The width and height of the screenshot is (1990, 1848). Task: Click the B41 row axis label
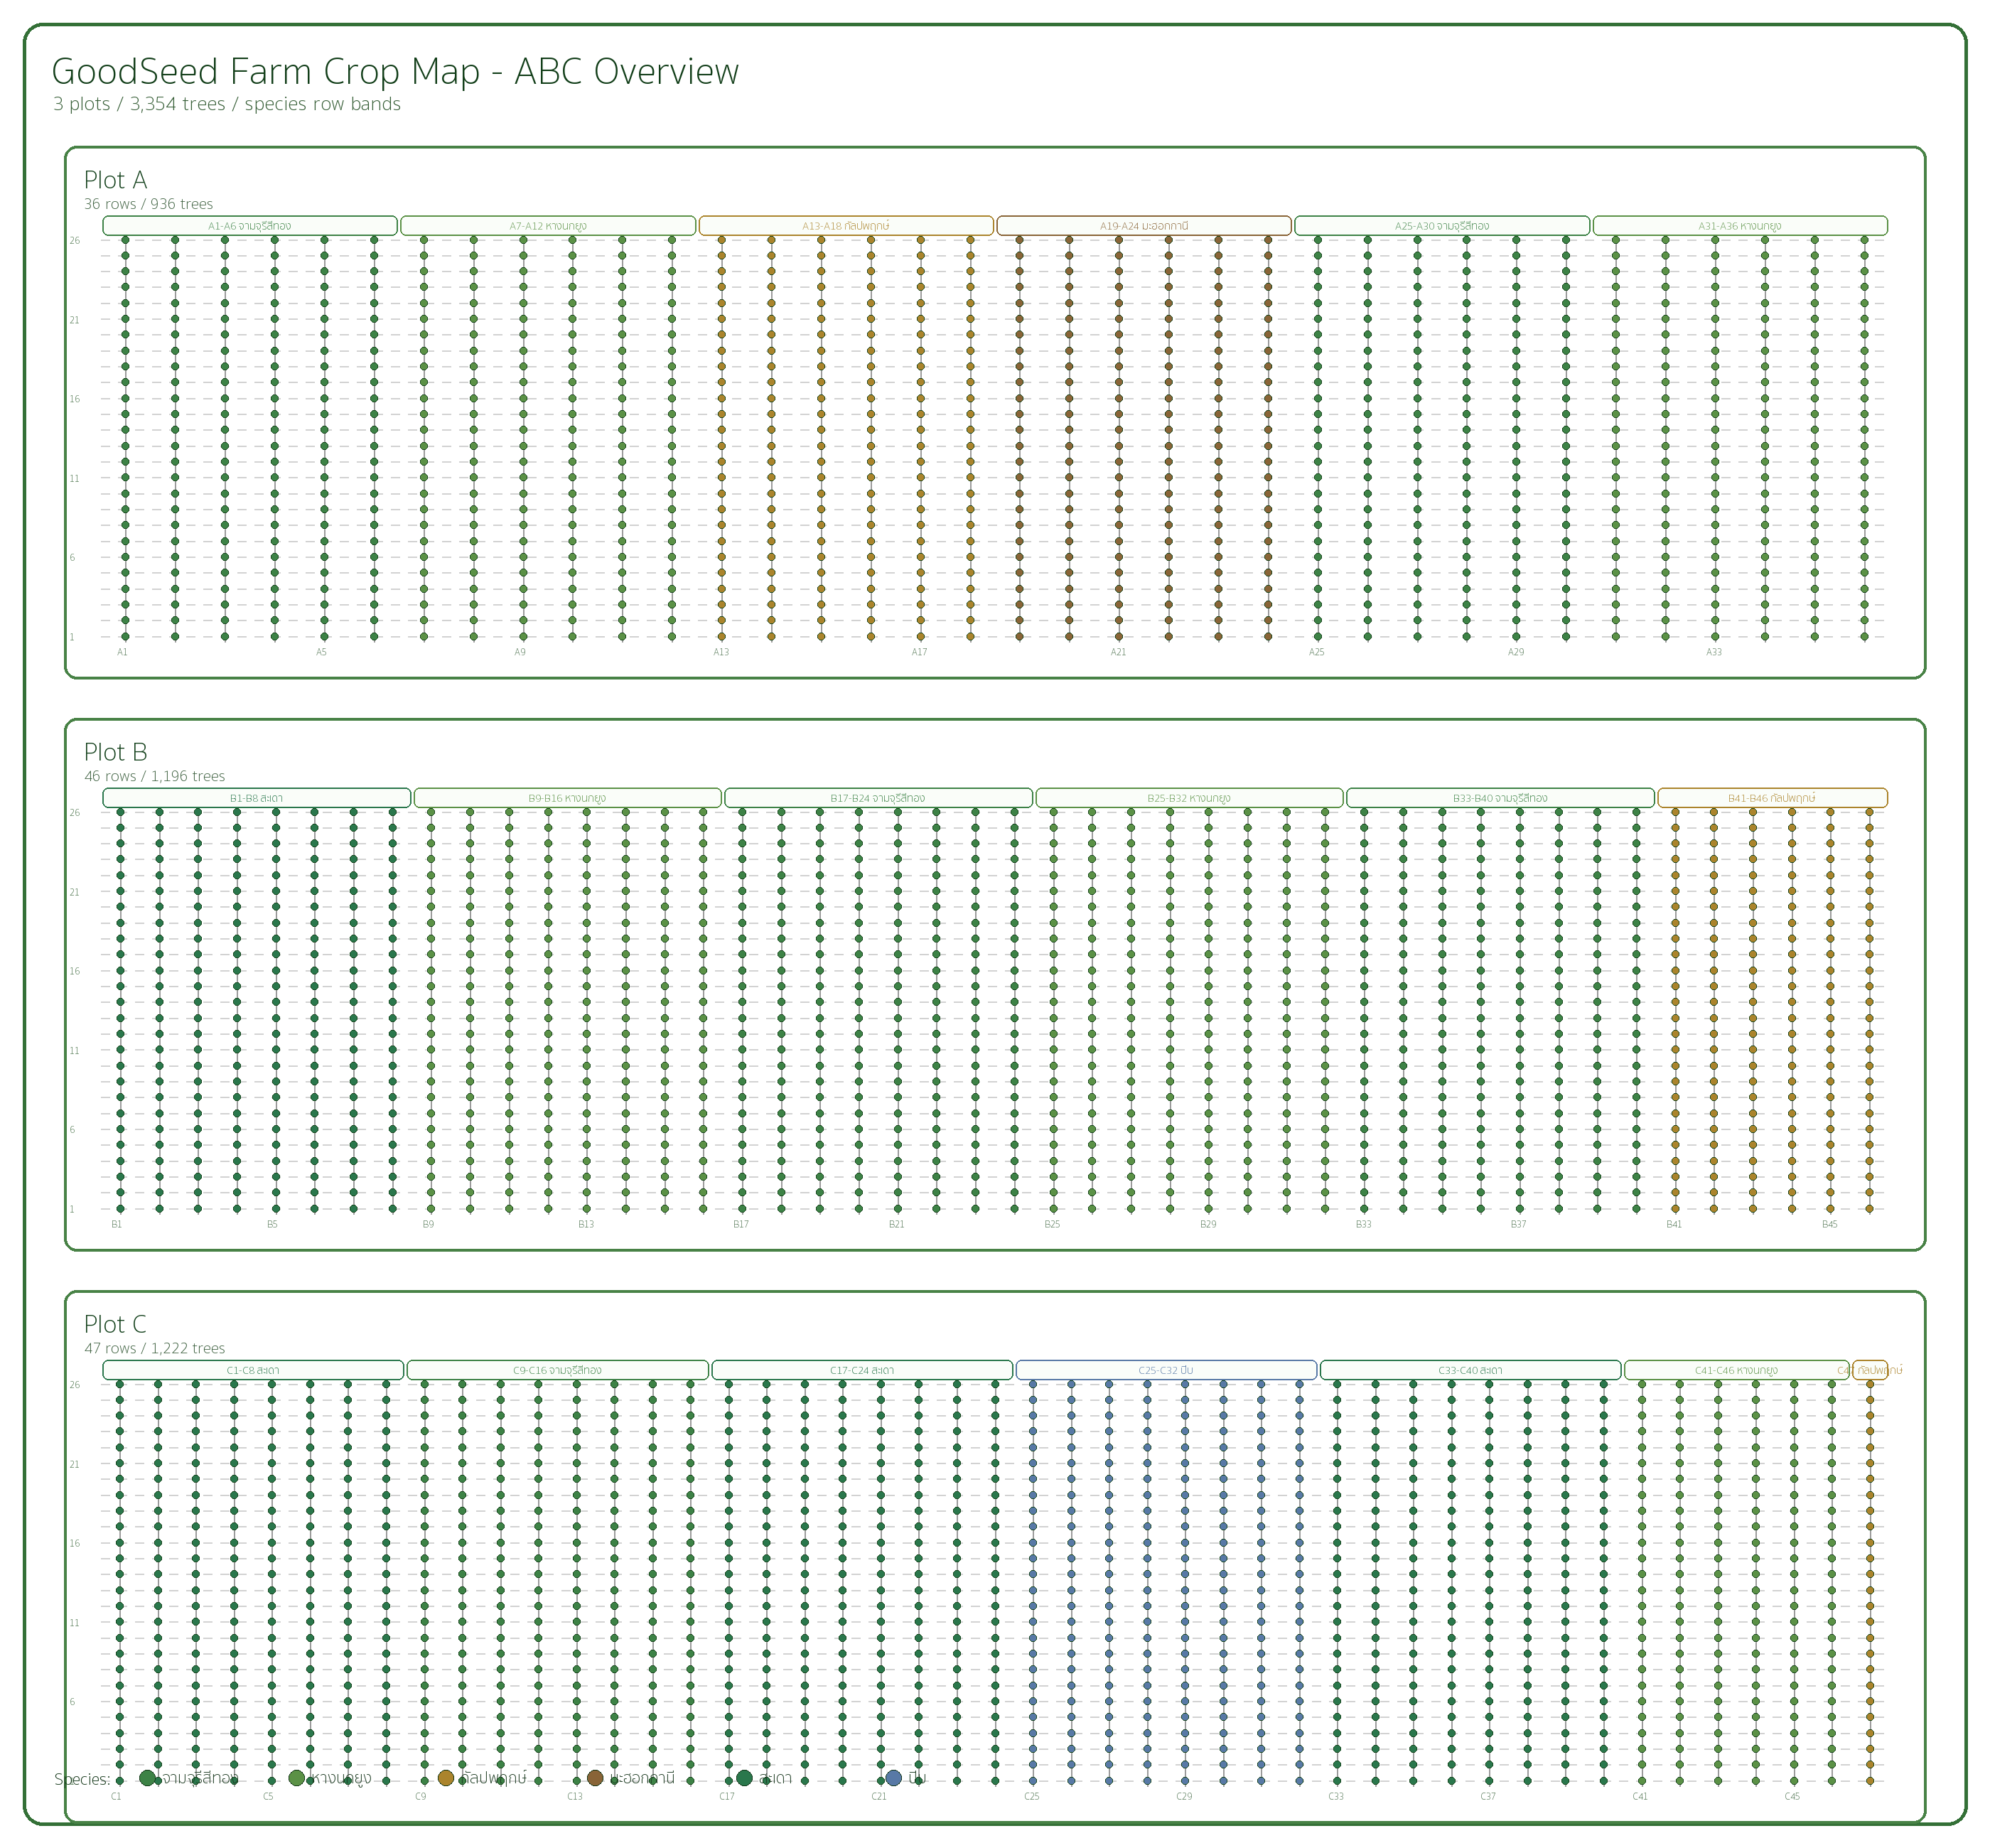(1674, 1224)
